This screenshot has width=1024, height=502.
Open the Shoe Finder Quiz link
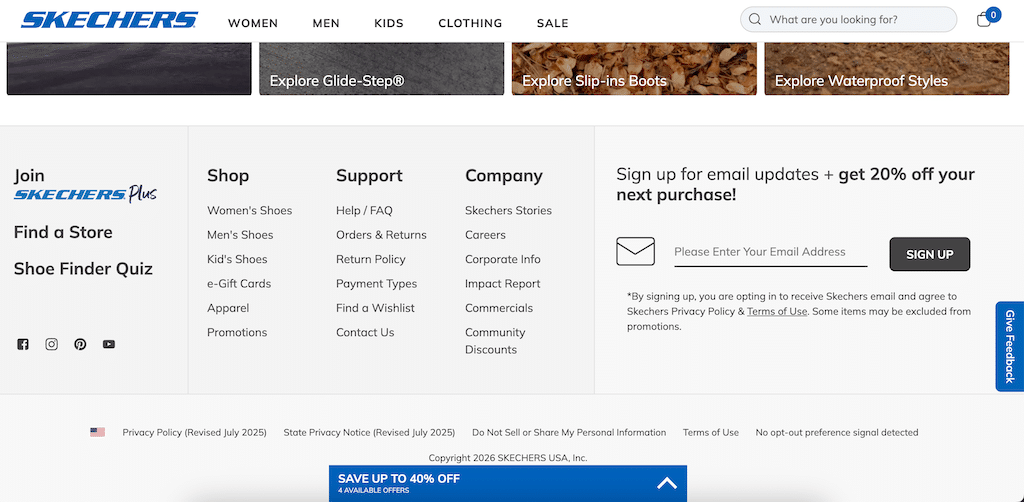click(x=83, y=268)
